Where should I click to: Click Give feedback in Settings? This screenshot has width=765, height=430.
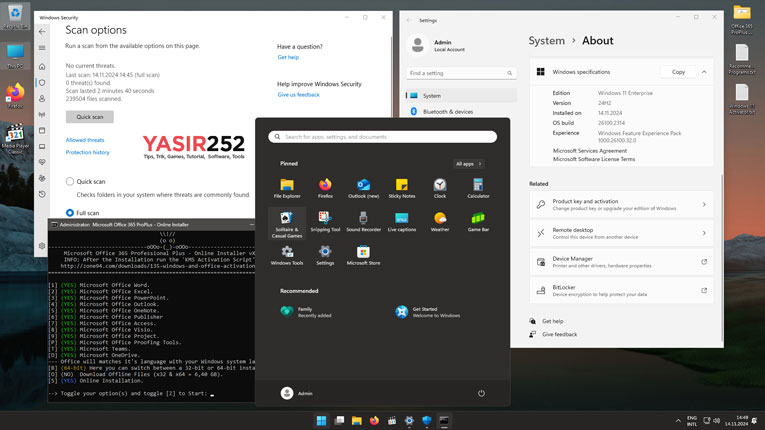(x=560, y=334)
